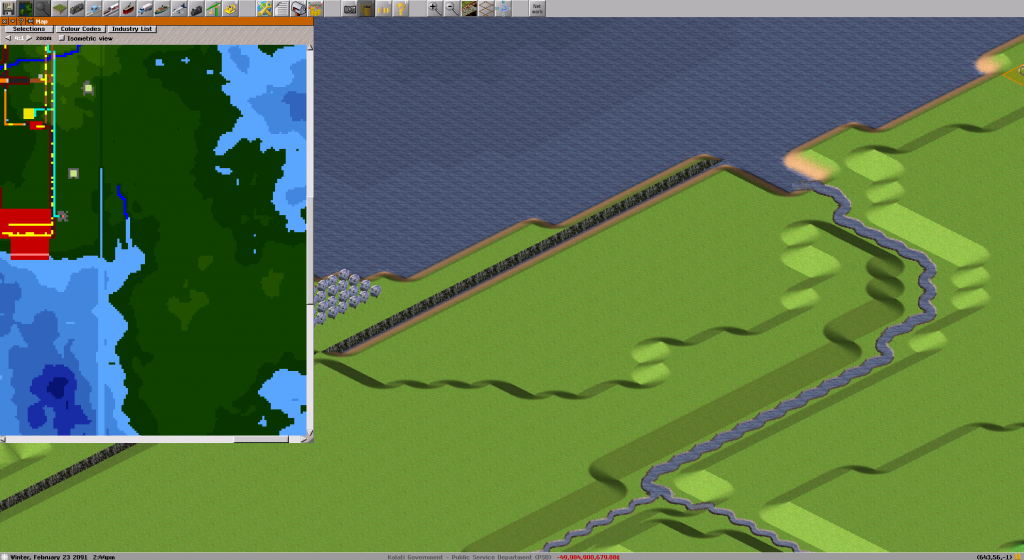Toggle the minimap tool icon
The image size is (1024, 560).
tap(25, 8)
